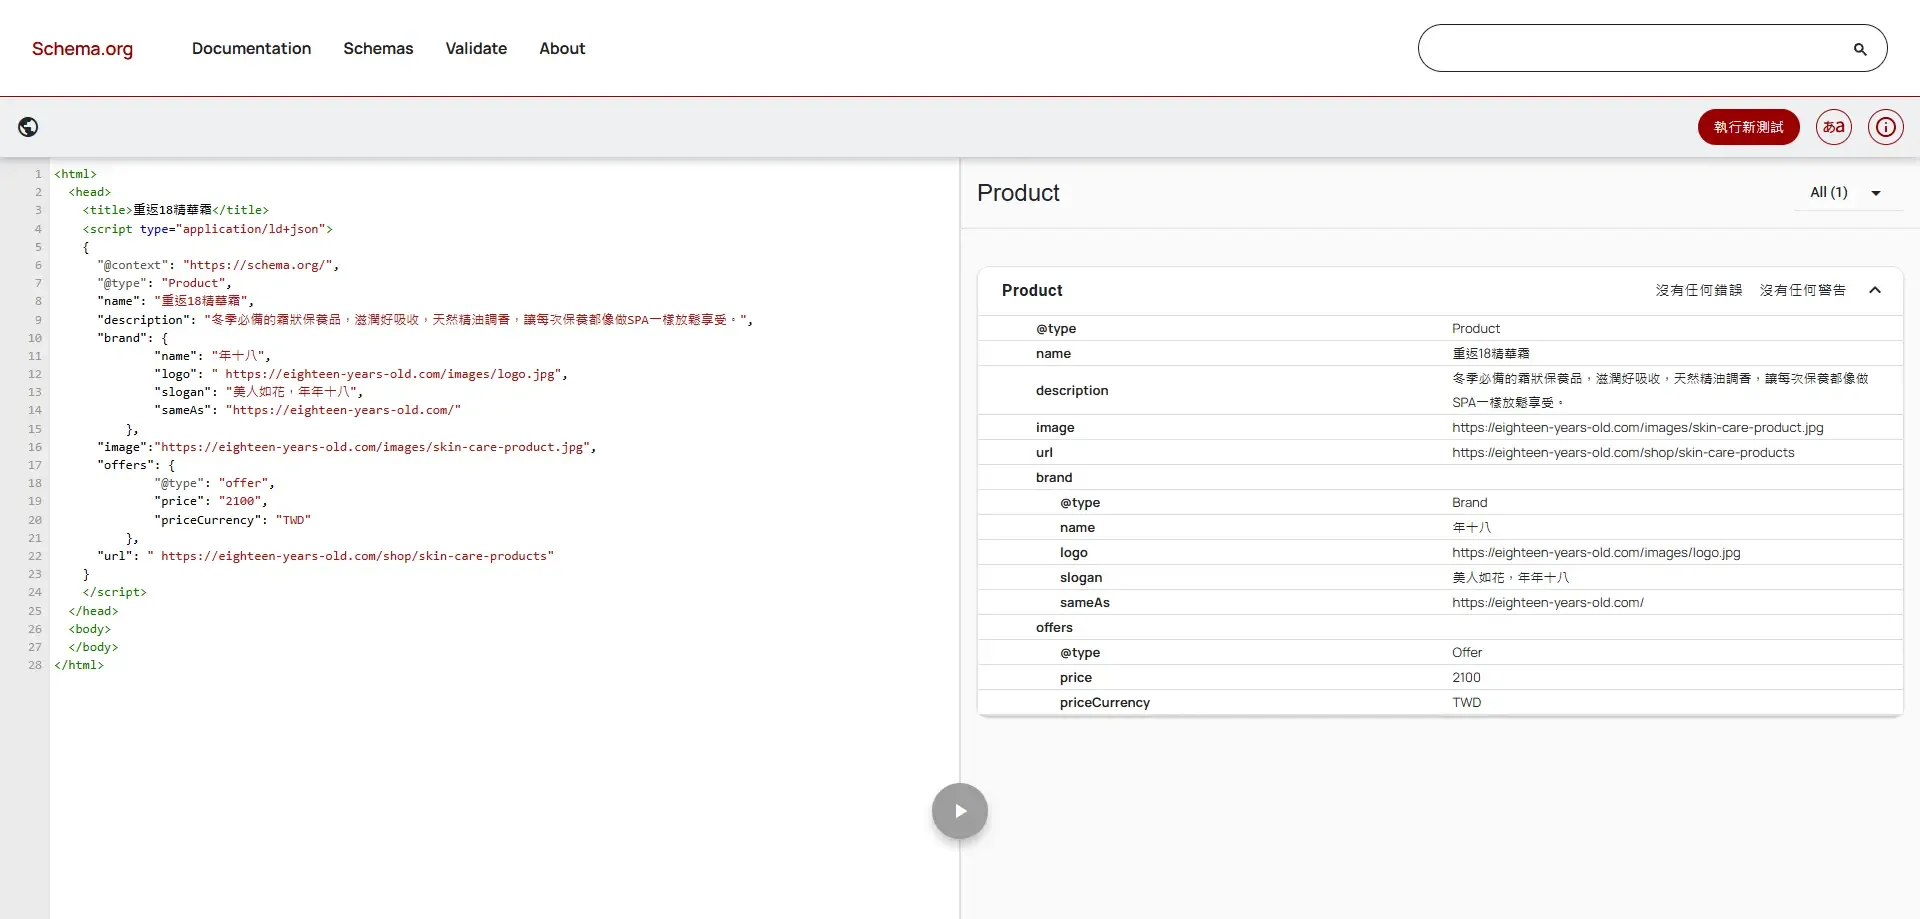Click the search magnifier icon
The width and height of the screenshot is (1920, 919).
tap(1859, 49)
